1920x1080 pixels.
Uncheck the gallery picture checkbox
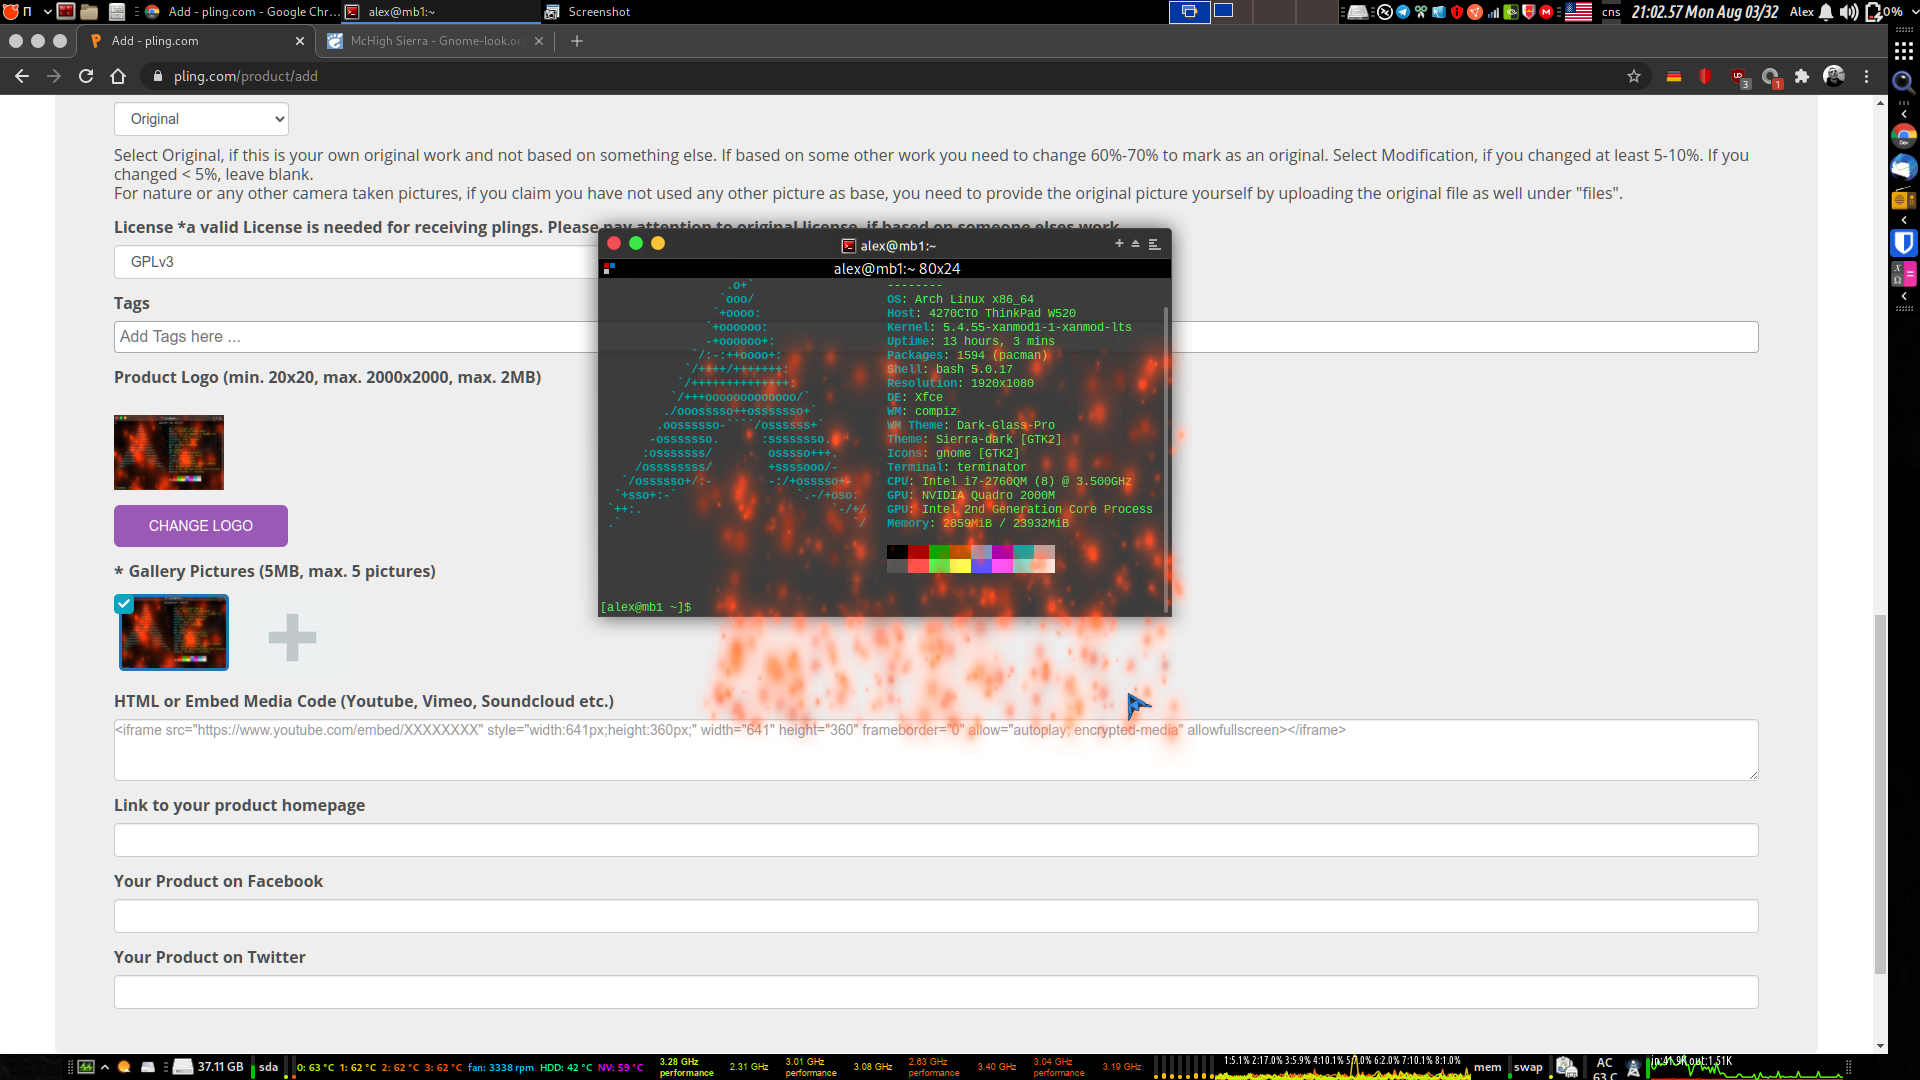pos(124,604)
